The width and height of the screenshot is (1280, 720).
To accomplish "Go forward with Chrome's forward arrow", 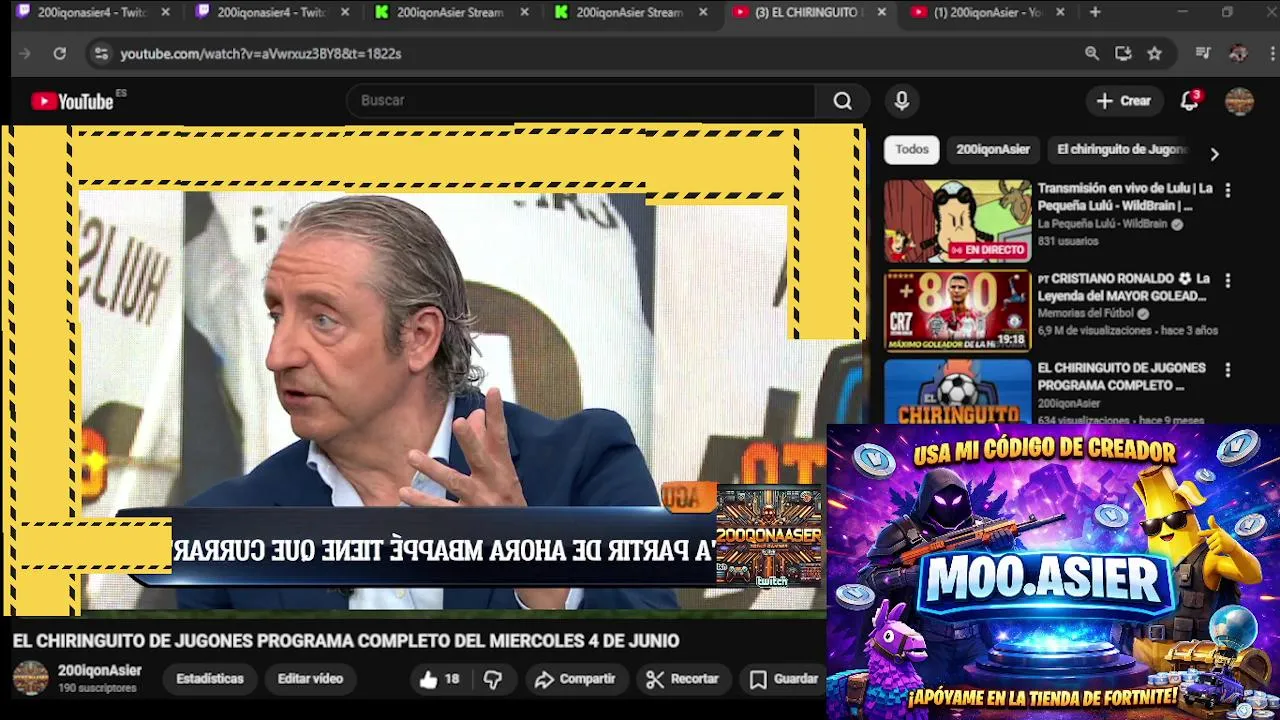I will click(25, 54).
